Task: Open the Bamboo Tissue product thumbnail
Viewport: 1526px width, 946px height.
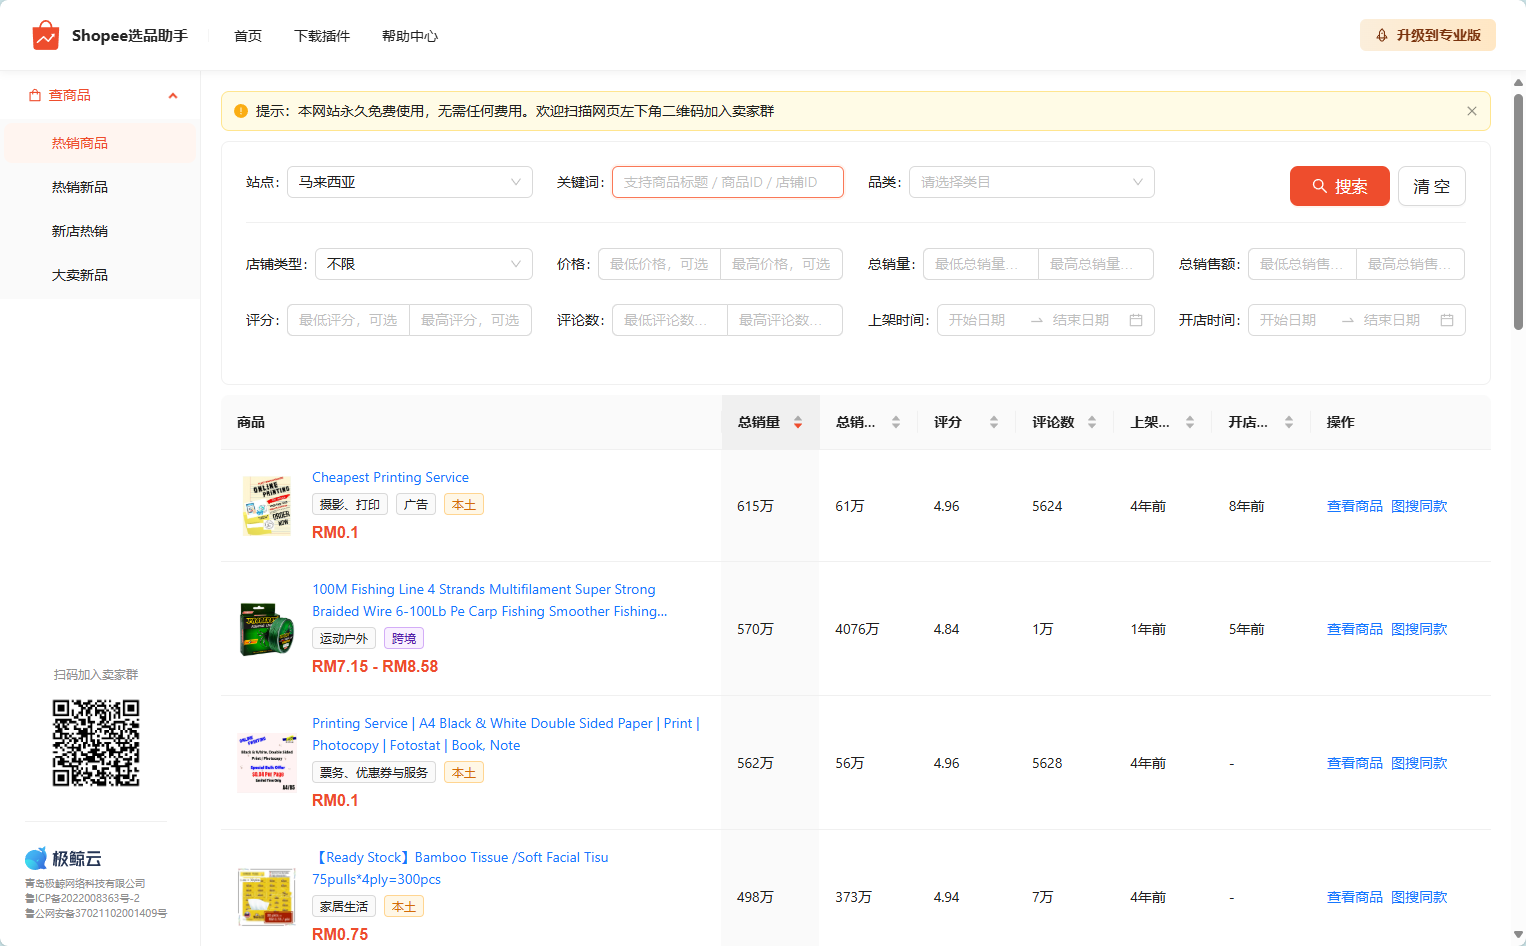Action: point(267,897)
